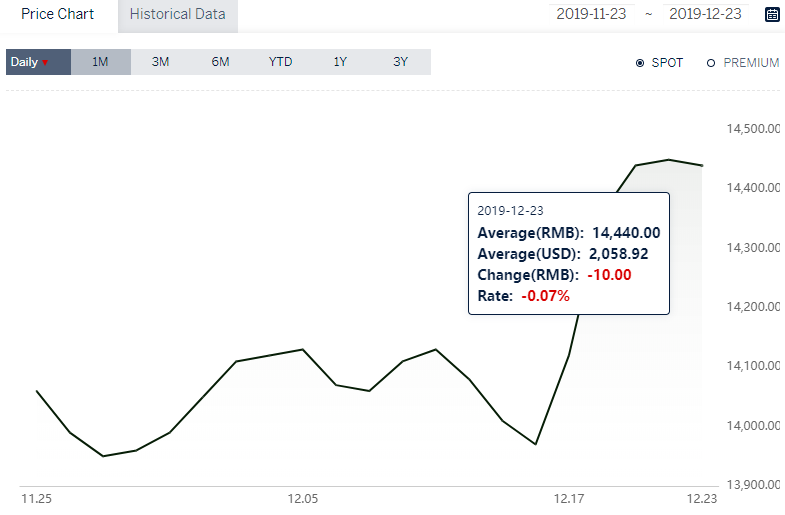
Task: Open the calendar date picker icon
Action: pyautogui.click(x=772, y=15)
